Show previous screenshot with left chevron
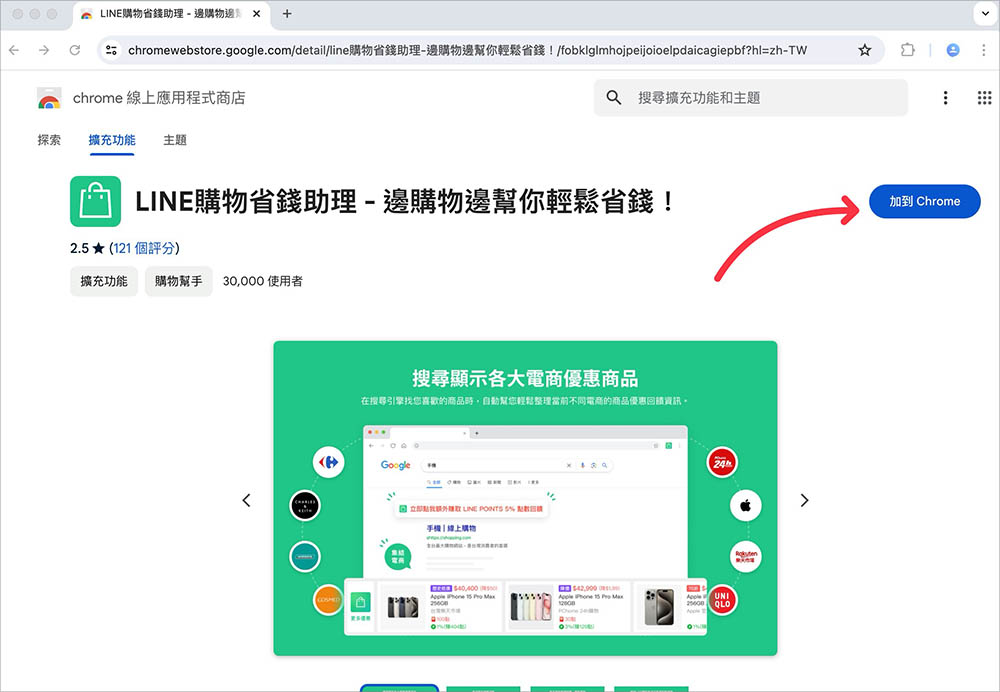1000x692 pixels. click(247, 500)
